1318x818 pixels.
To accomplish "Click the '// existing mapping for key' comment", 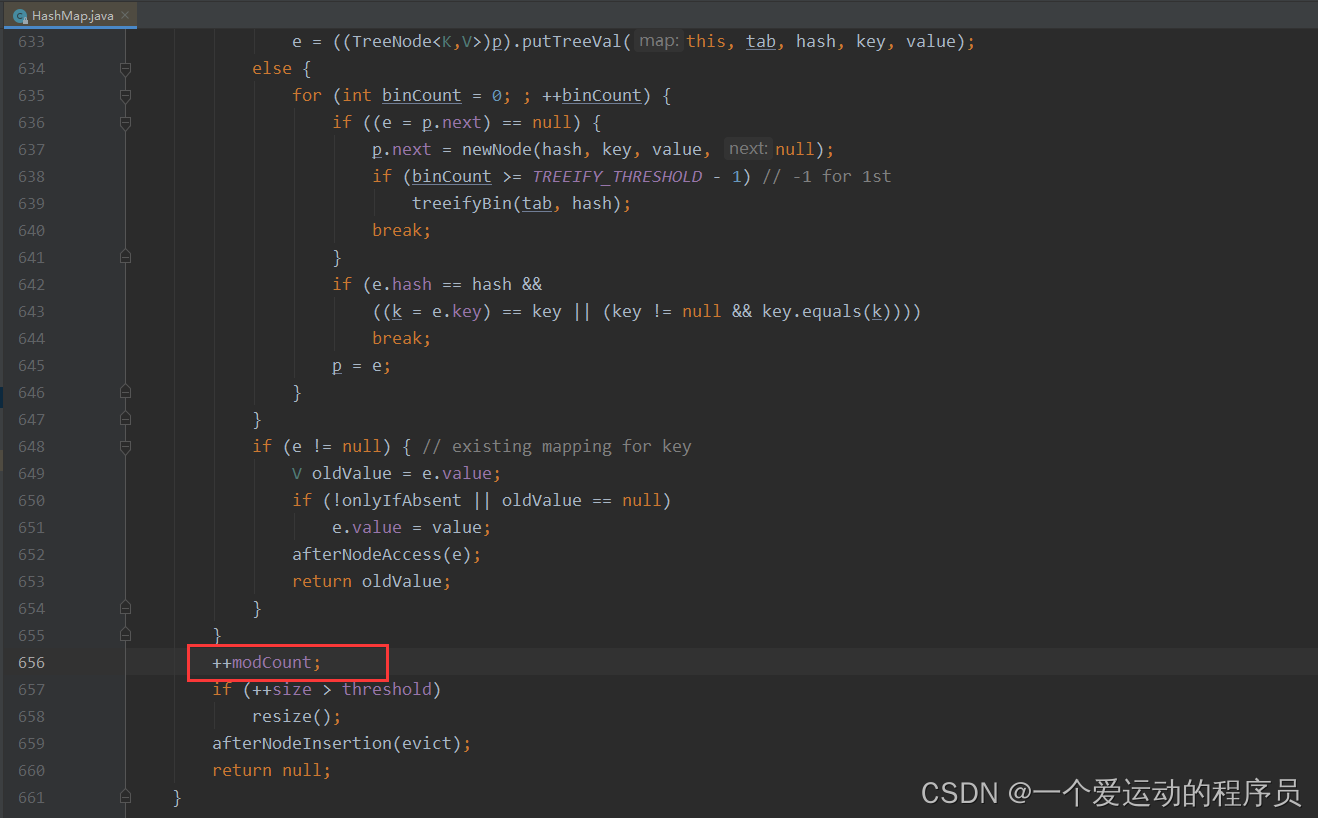I will click(x=557, y=446).
